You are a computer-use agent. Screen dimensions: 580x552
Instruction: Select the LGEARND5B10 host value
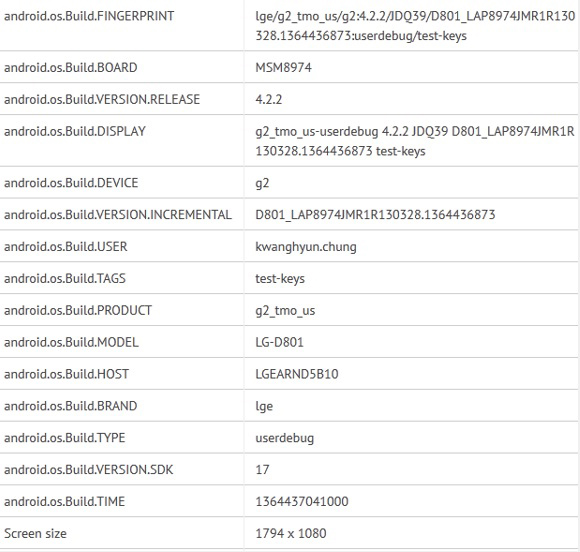(297, 374)
